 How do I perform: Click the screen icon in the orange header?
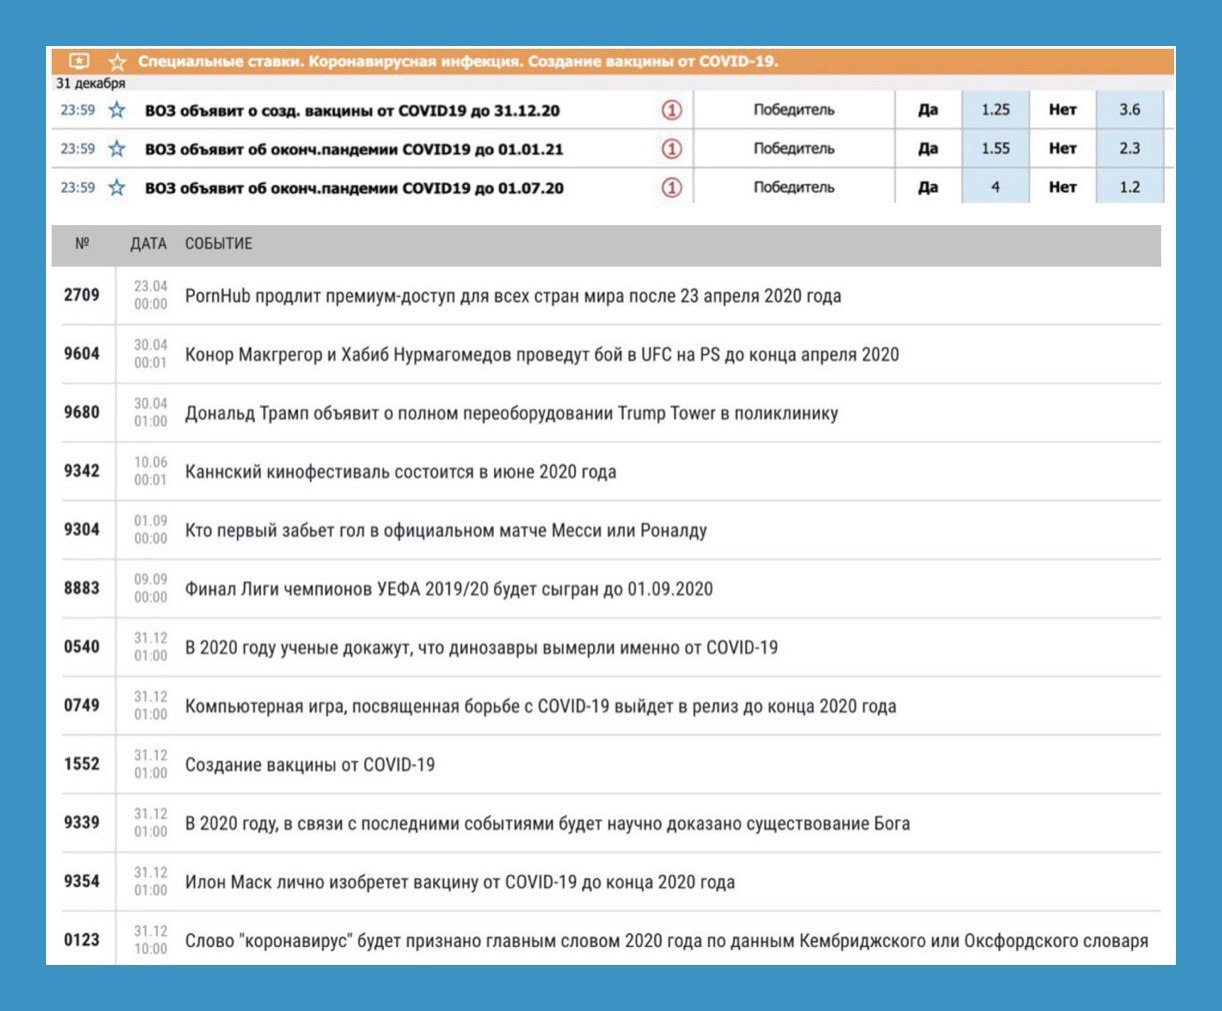80,62
